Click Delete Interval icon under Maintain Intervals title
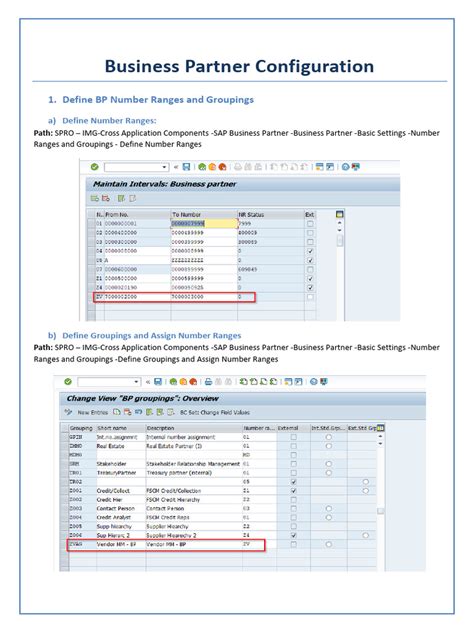474x632 pixels. [x=106, y=198]
